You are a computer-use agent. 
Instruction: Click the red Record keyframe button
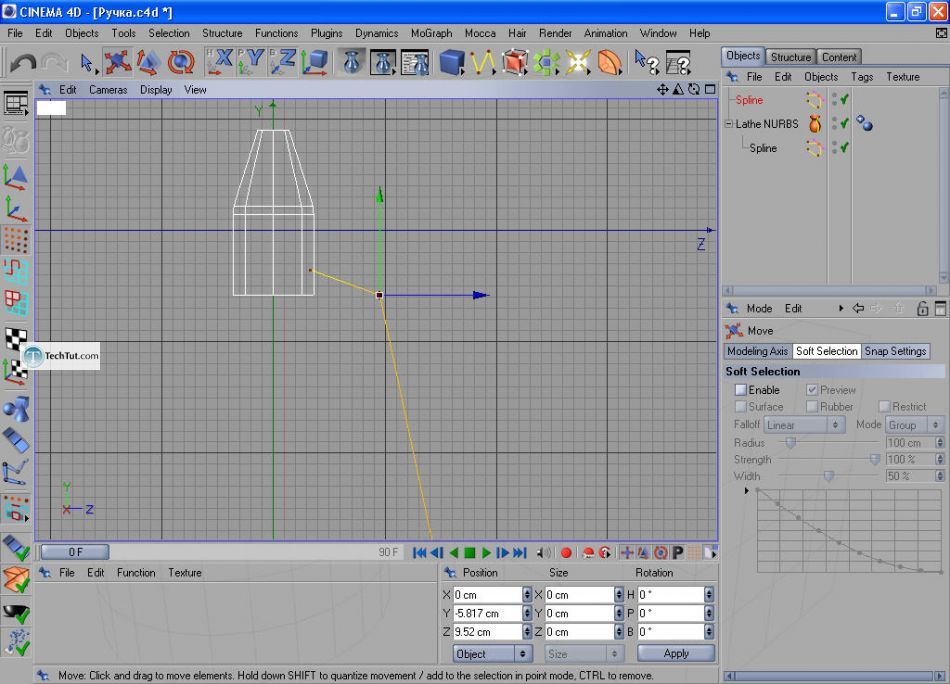(566, 552)
